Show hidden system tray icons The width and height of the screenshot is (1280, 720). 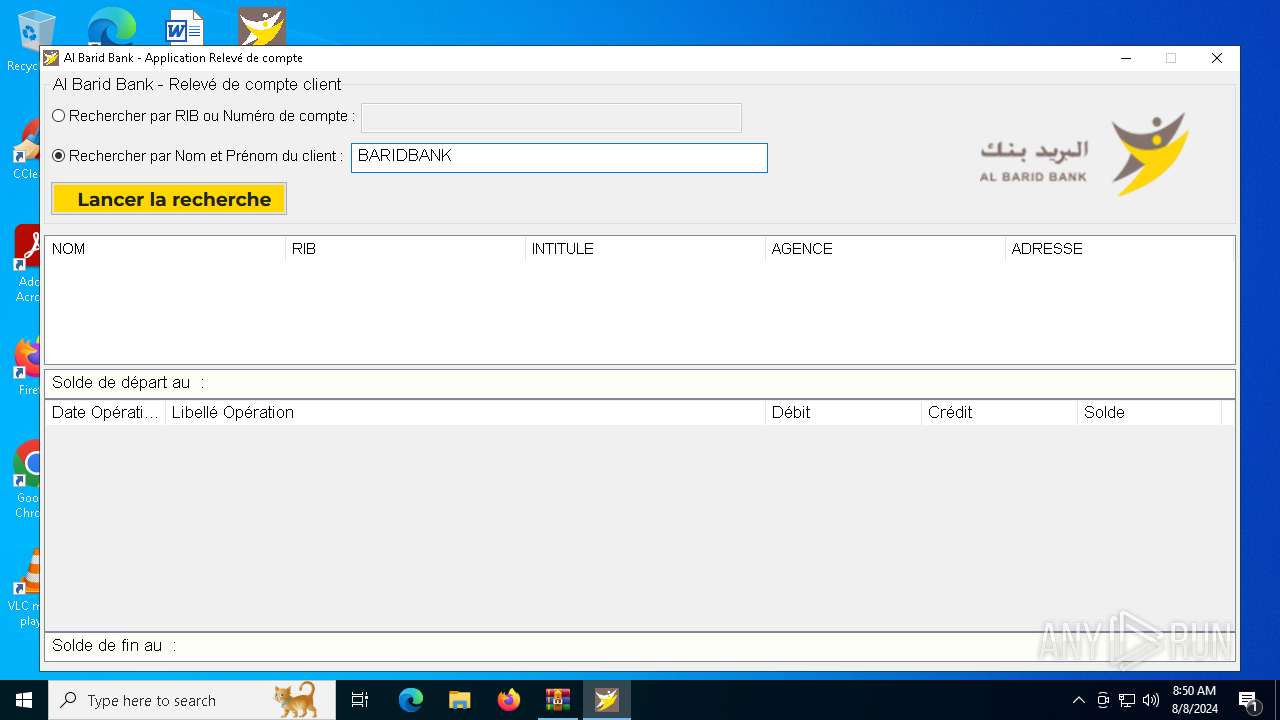[x=1079, y=700]
